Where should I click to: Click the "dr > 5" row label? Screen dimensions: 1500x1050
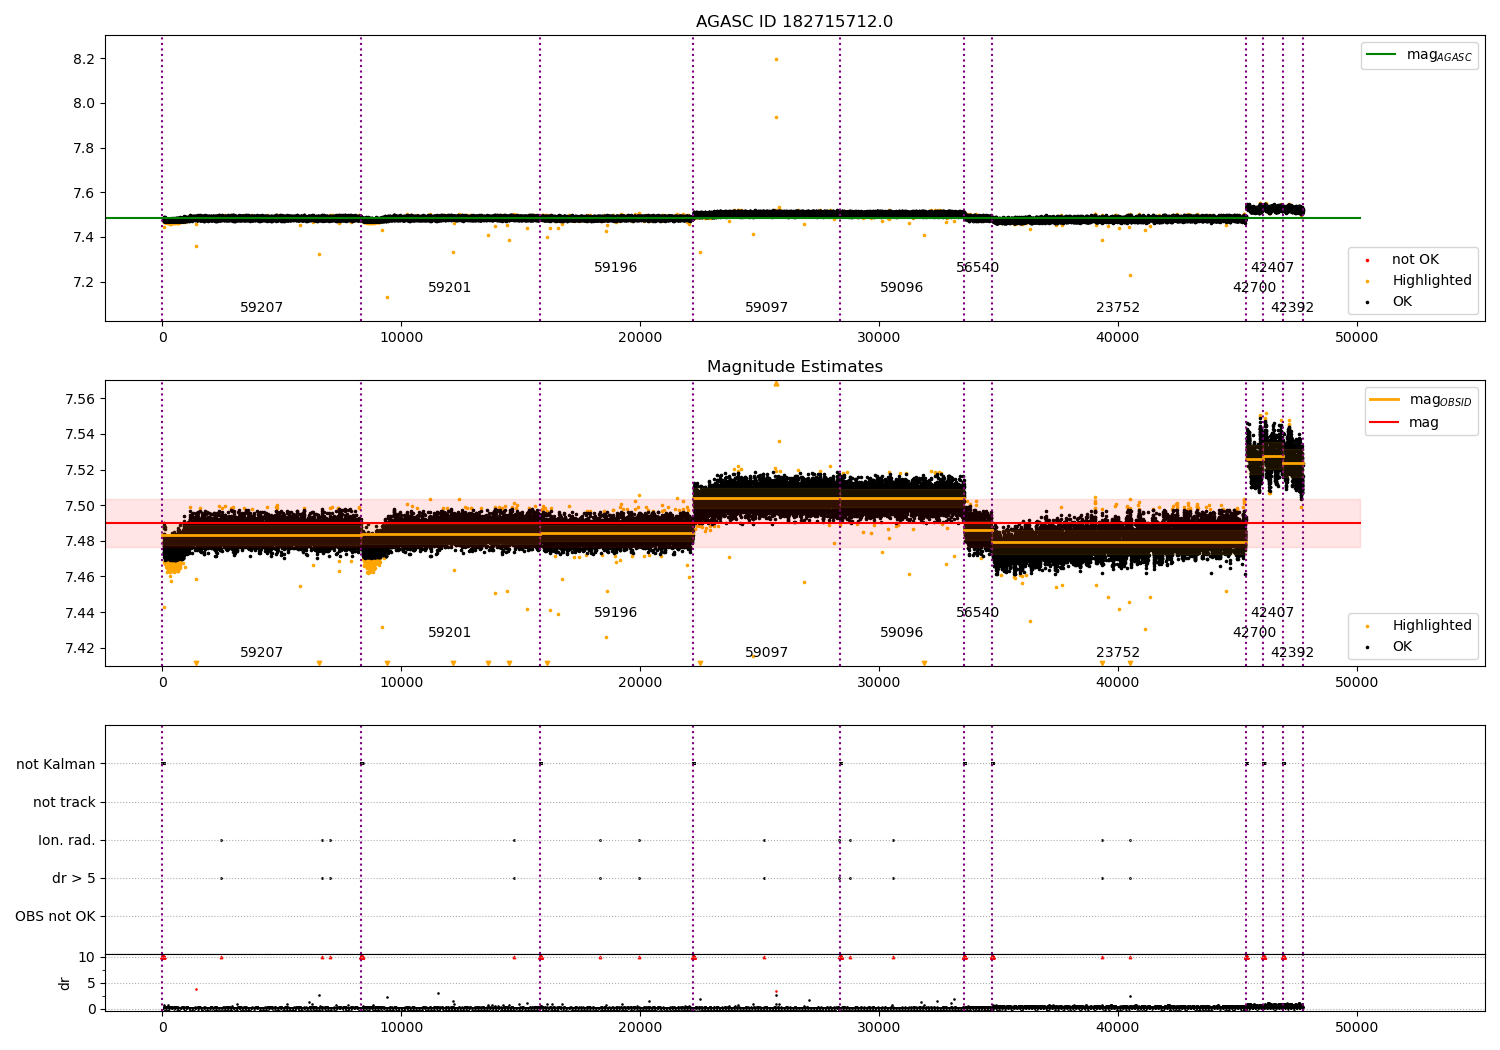[74, 879]
